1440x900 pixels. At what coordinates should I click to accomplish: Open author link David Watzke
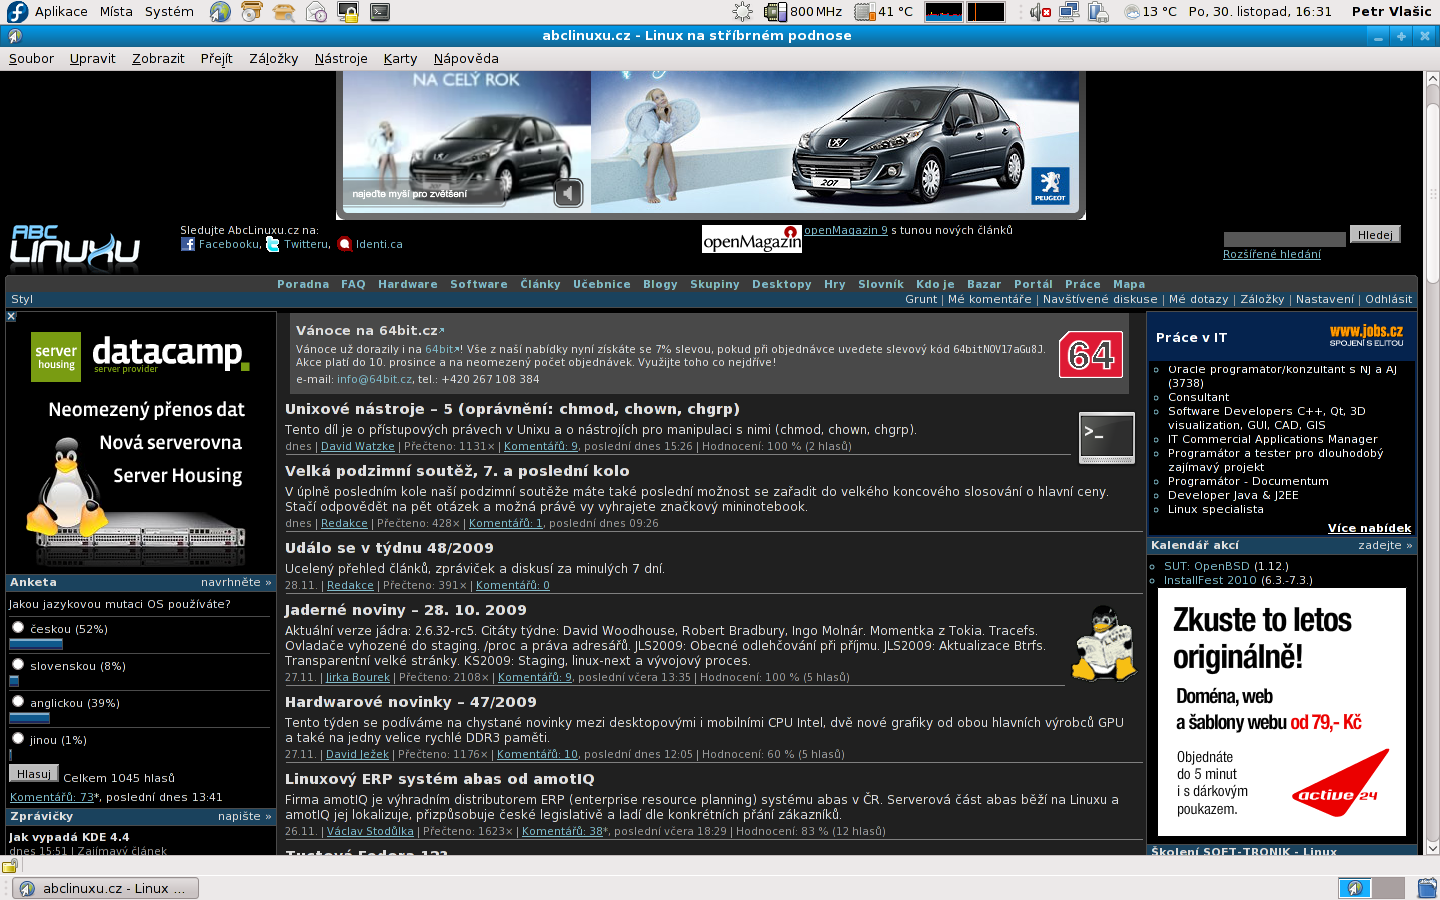(x=358, y=446)
